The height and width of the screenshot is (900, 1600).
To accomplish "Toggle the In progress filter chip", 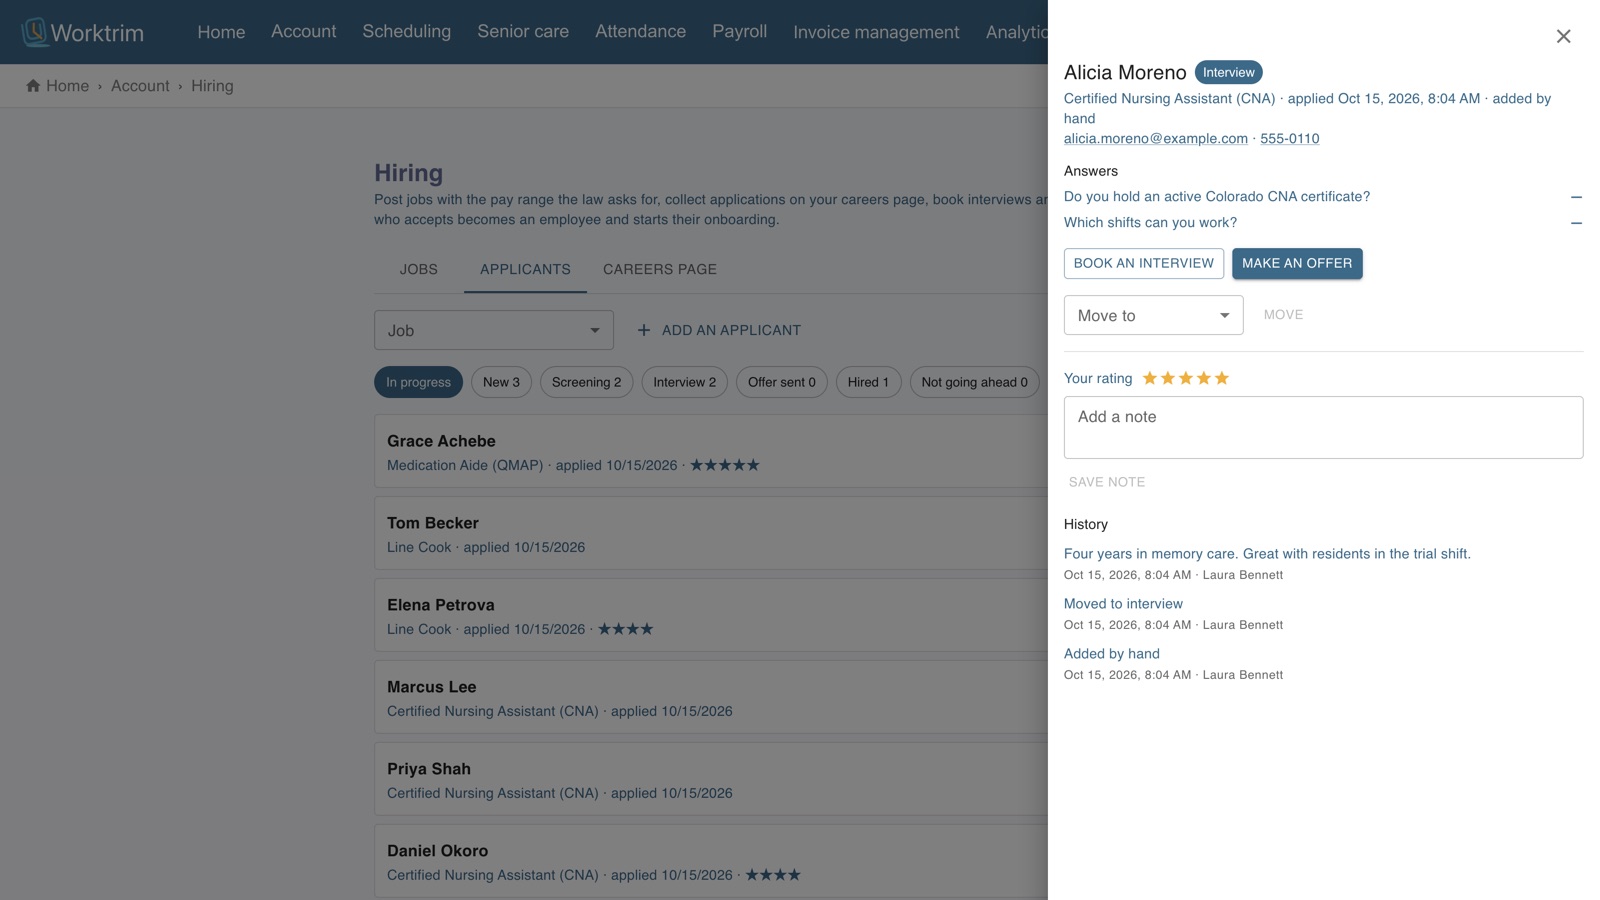I will pyautogui.click(x=418, y=382).
